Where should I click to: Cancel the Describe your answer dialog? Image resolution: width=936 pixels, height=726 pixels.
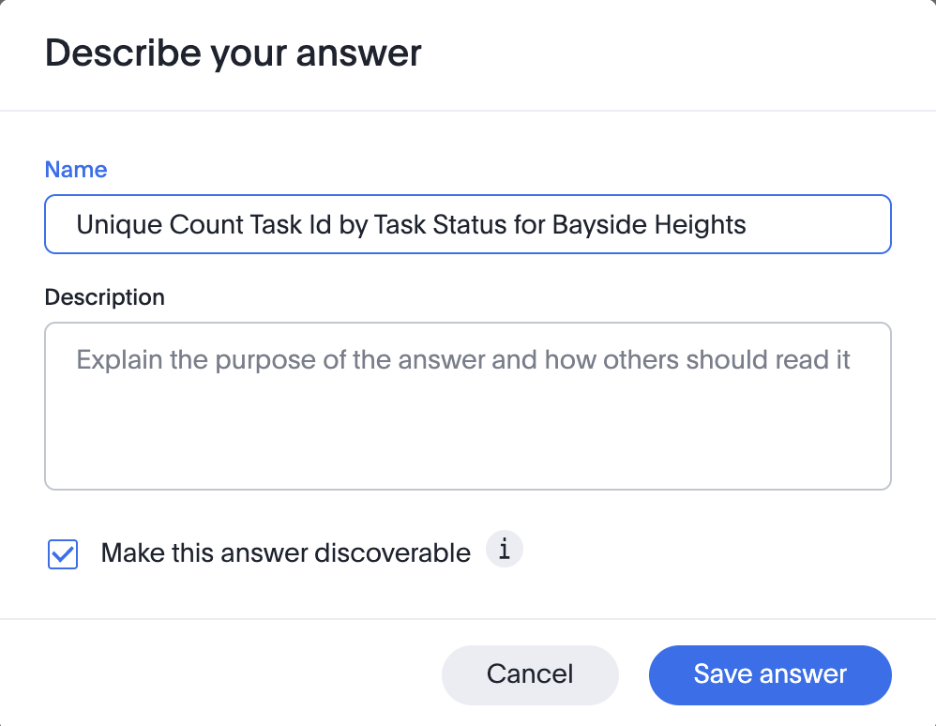530,674
